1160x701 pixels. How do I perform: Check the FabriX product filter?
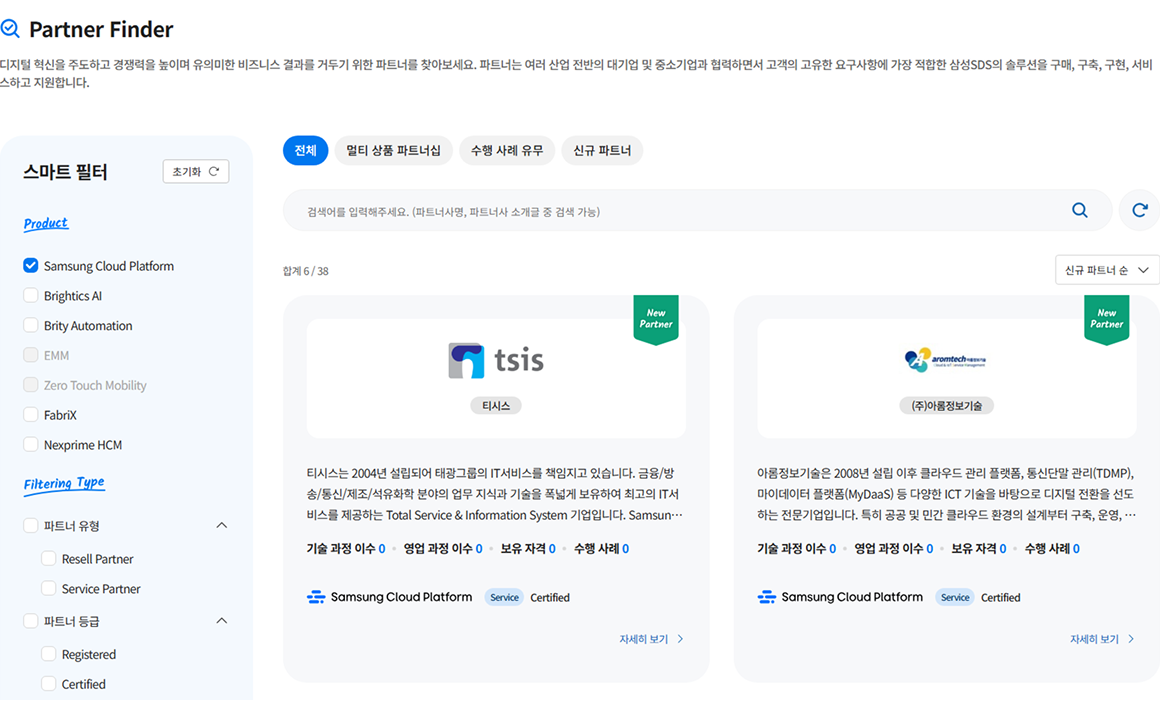(x=30, y=414)
